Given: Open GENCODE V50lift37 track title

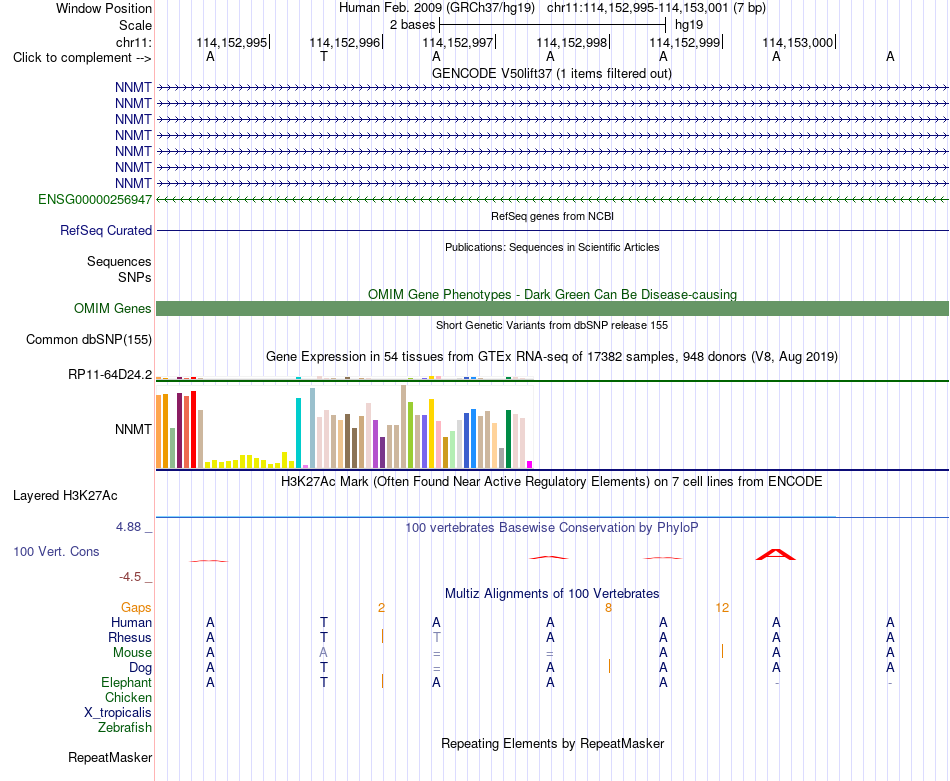Looking at the screenshot, I should point(551,73).
